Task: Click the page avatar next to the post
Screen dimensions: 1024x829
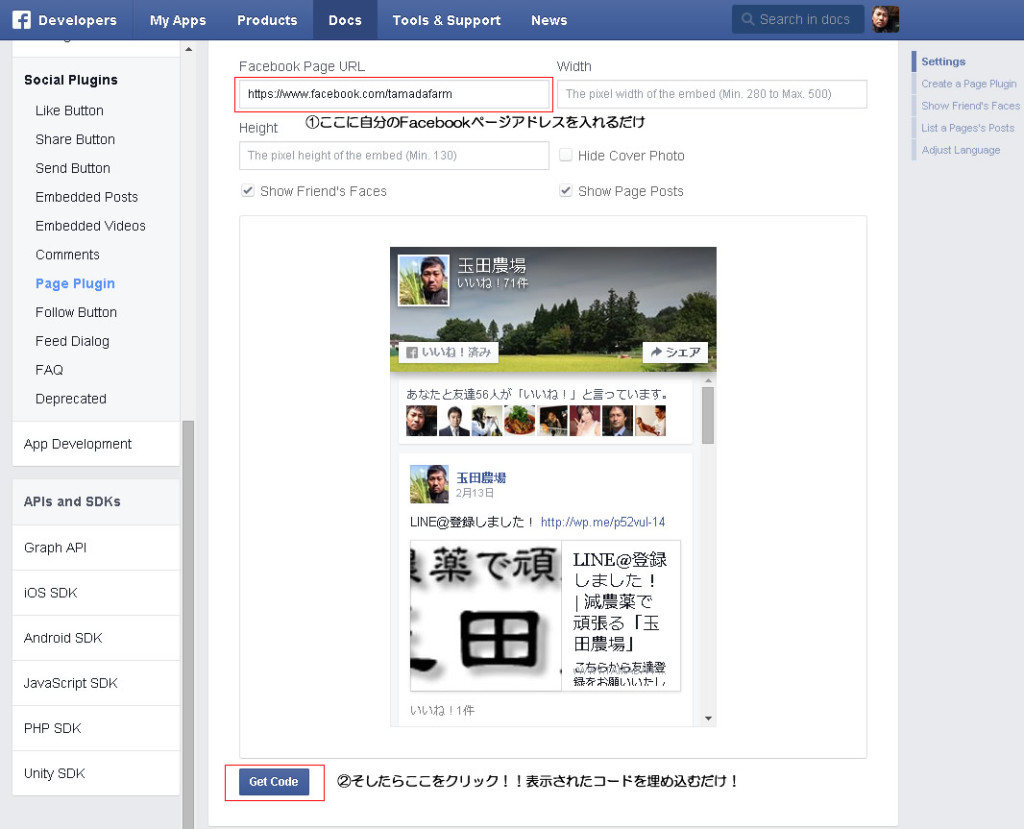Action: pyautogui.click(x=429, y=484)
